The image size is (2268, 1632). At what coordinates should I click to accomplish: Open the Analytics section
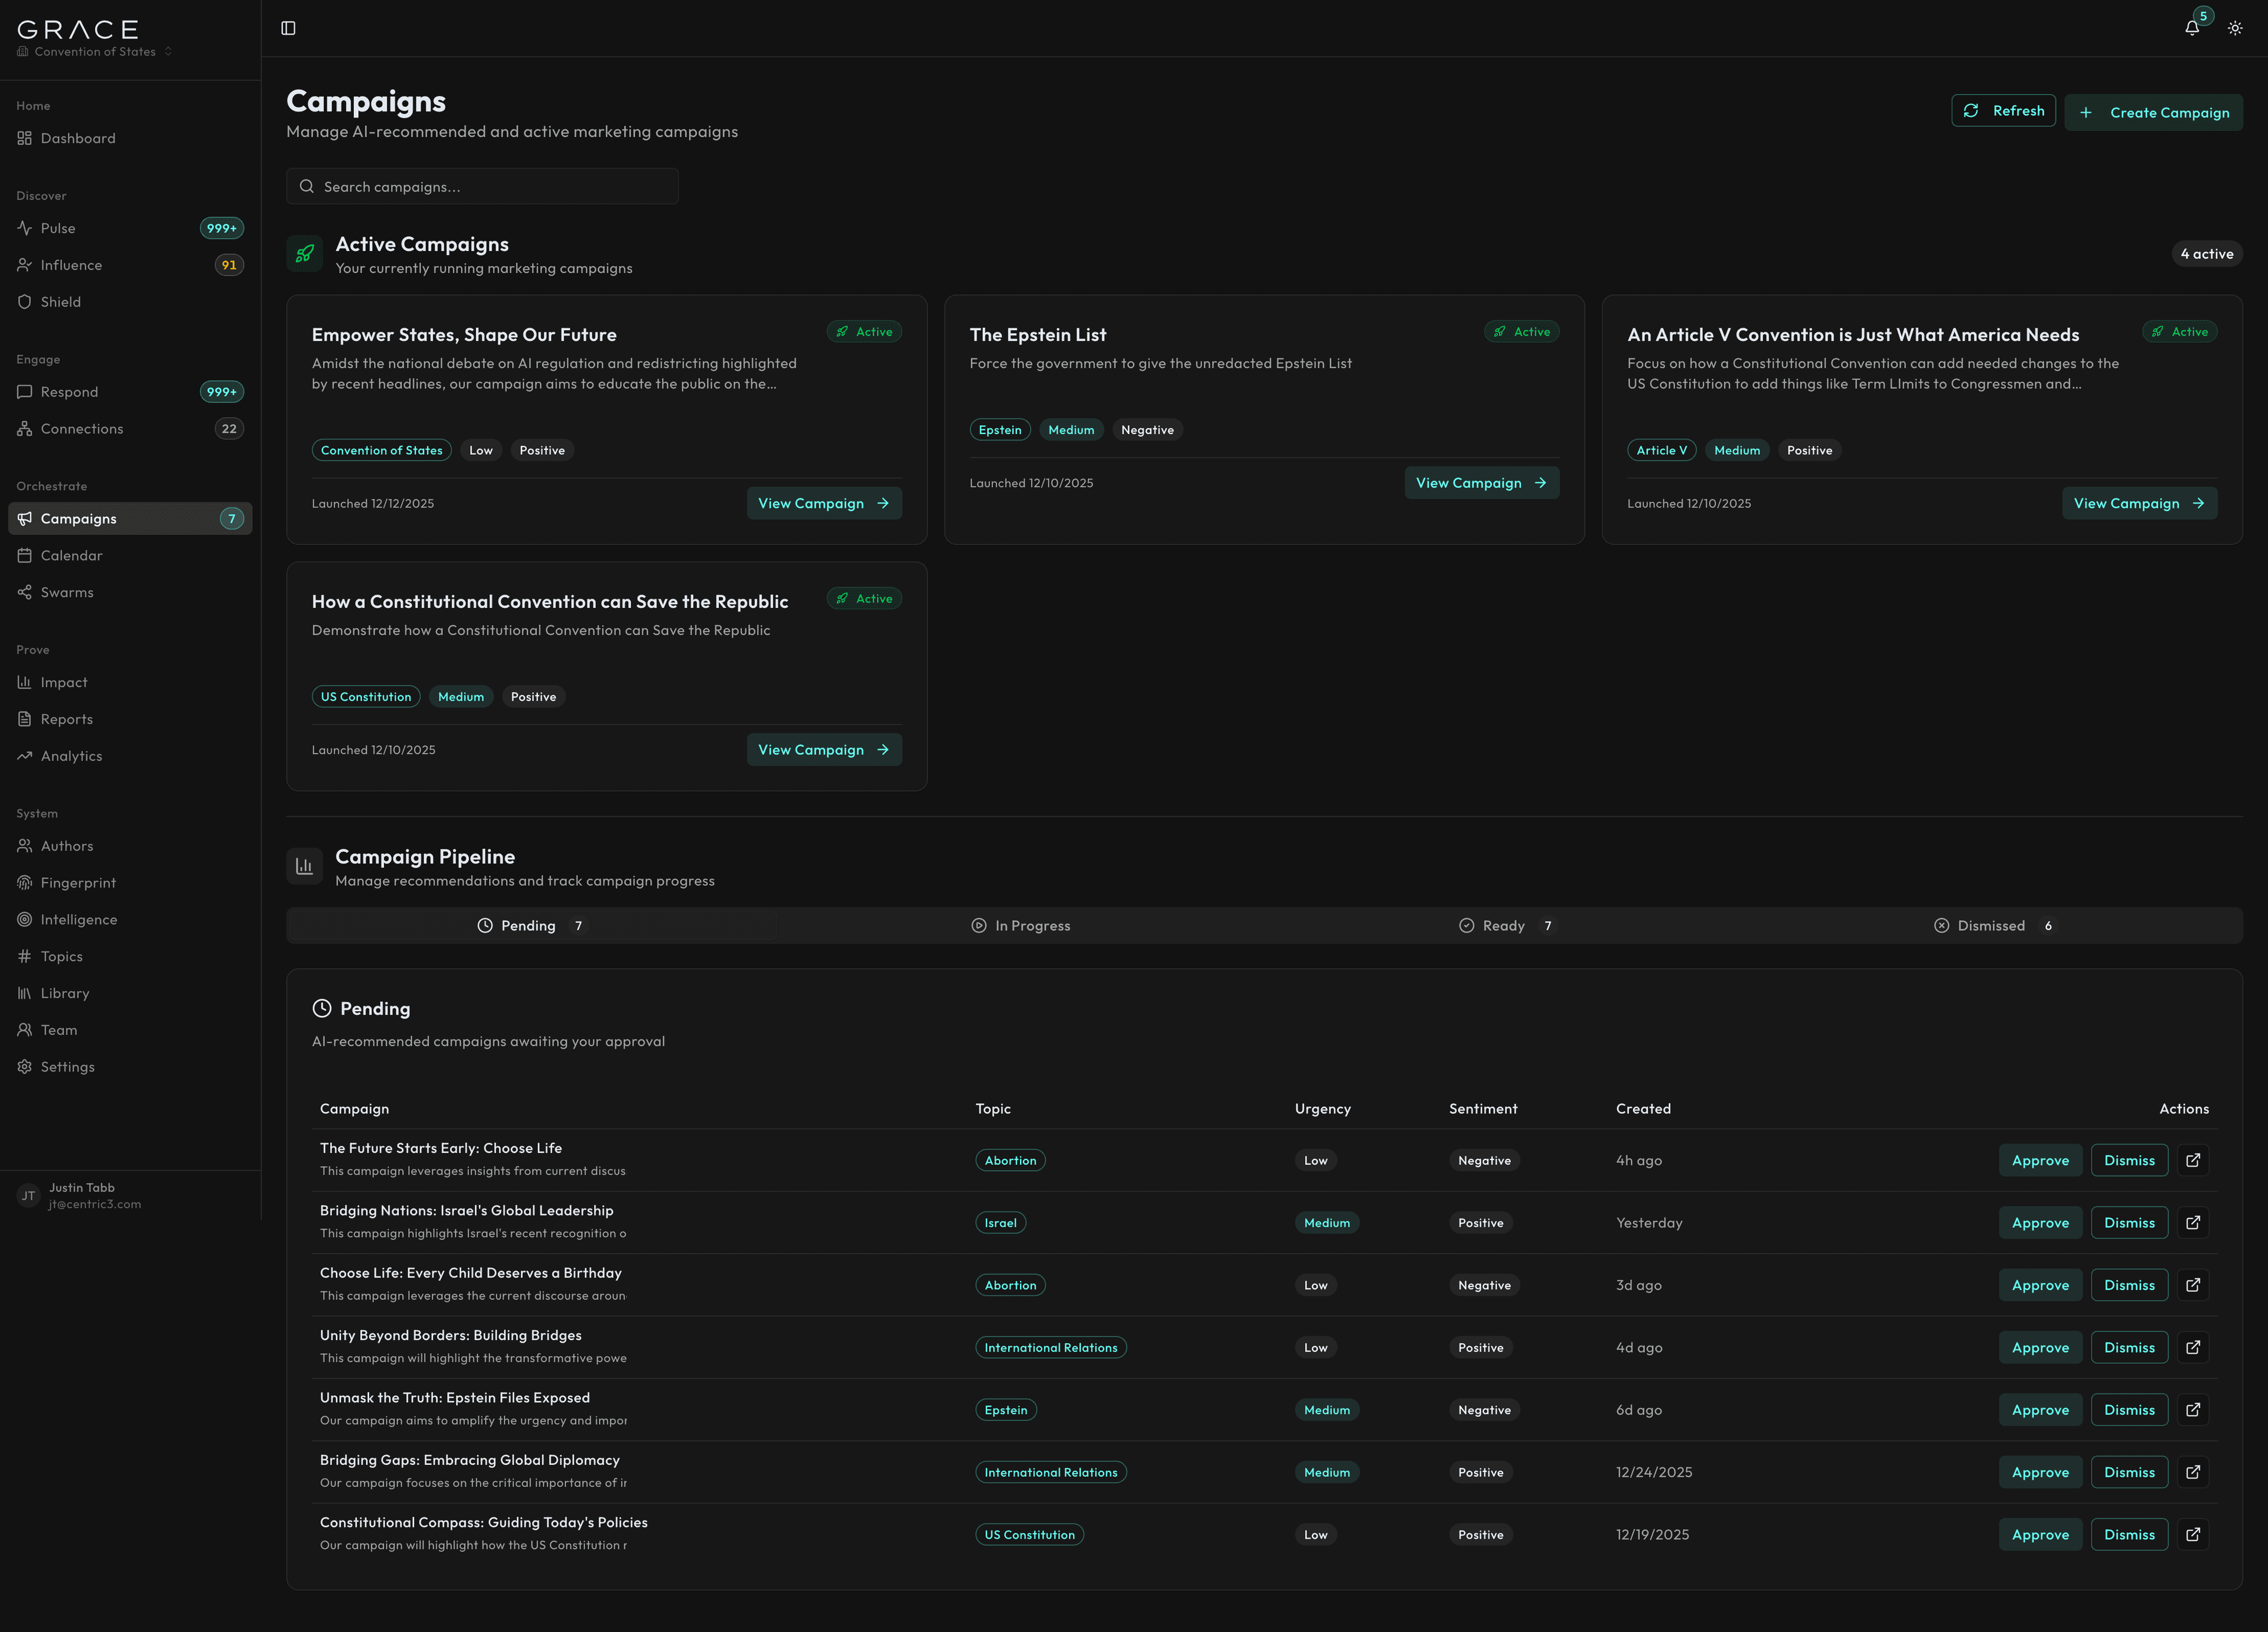tap(70, 755)
